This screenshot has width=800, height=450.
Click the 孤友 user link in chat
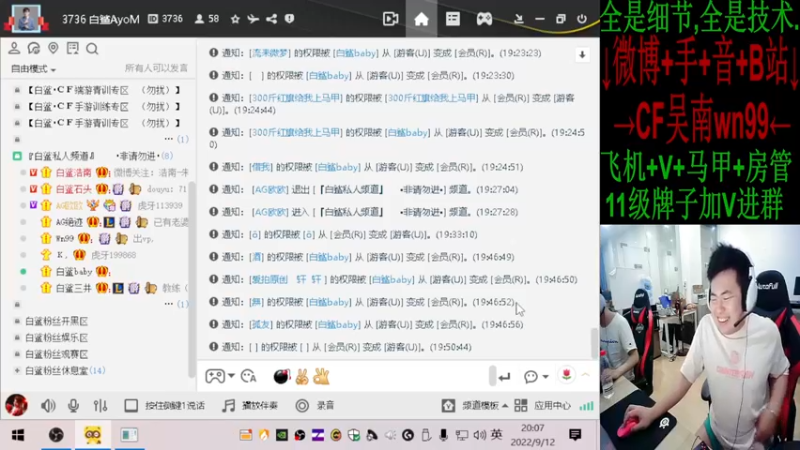pos(260,324)
